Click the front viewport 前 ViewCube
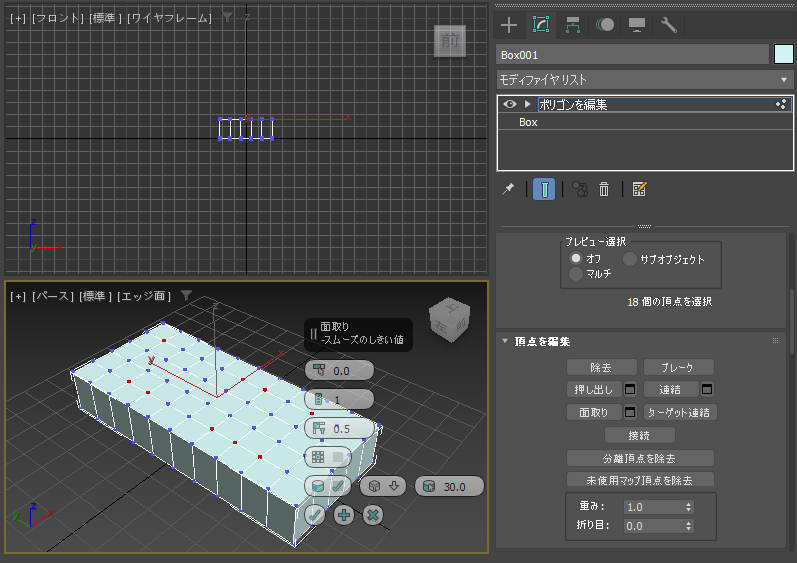 click(450, 41)
